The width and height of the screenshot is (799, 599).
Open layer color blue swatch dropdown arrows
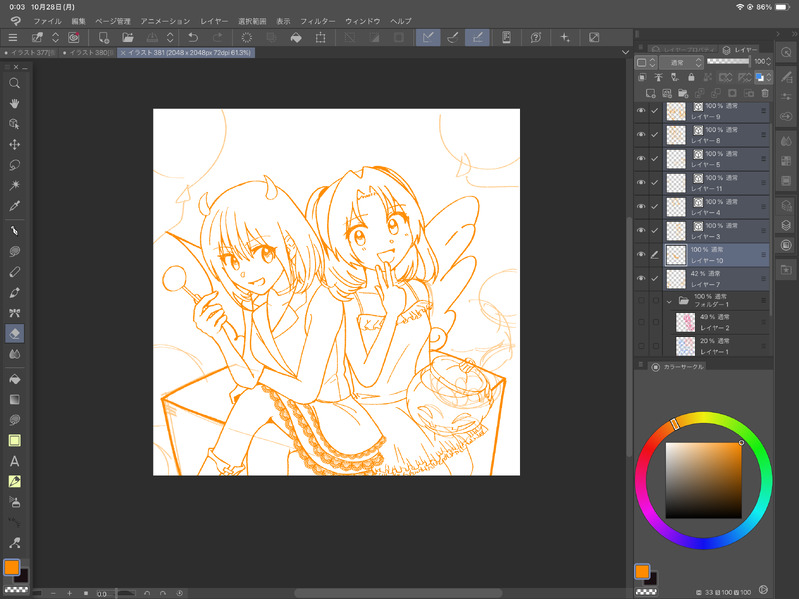tap(769, 77)
